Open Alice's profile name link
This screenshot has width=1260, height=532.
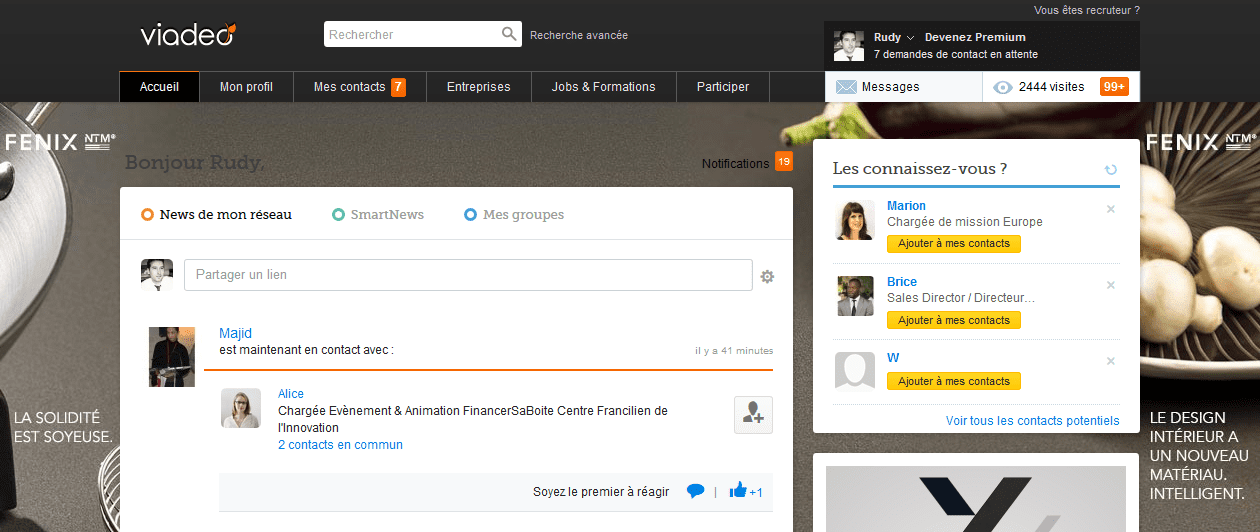(x=291, y=394)
